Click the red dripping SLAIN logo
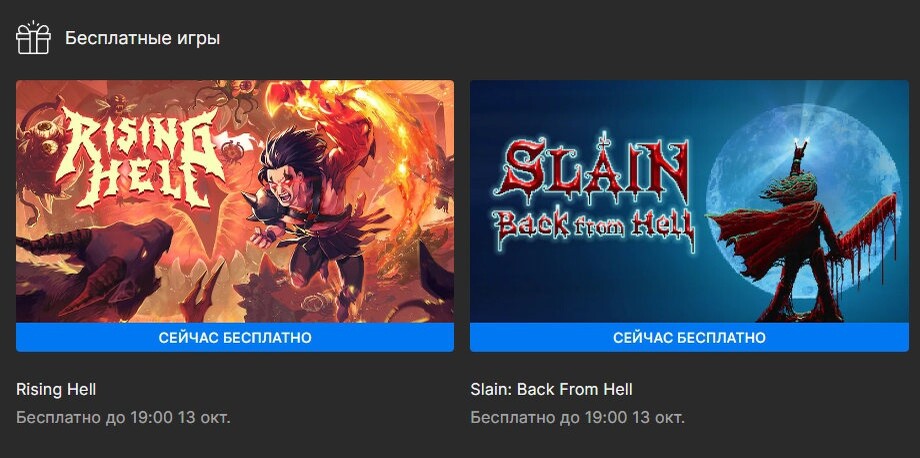This screenshot has width=920, height=458. 593,170
